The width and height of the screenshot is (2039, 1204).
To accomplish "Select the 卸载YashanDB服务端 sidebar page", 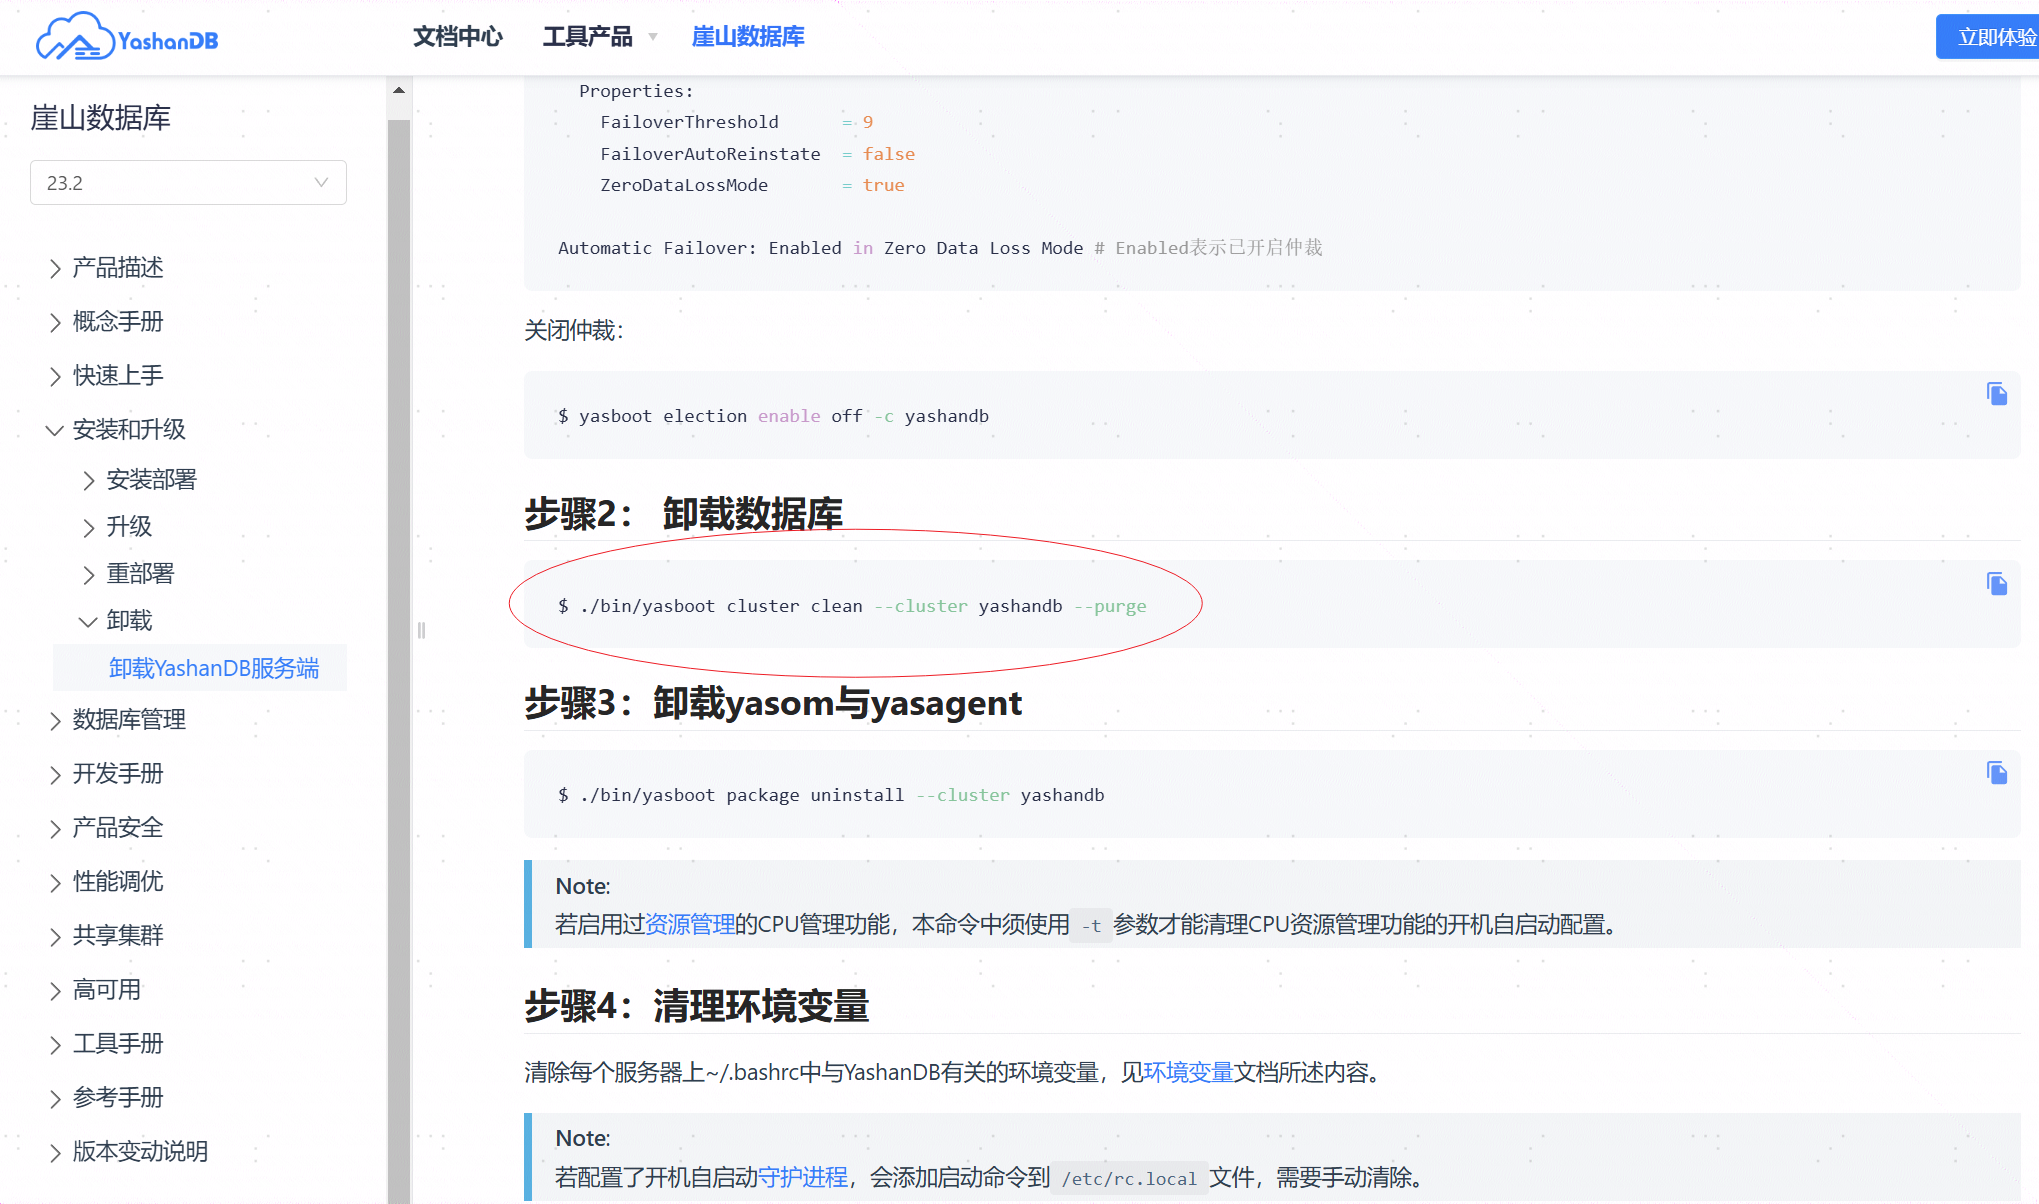I will pos(214,667).
